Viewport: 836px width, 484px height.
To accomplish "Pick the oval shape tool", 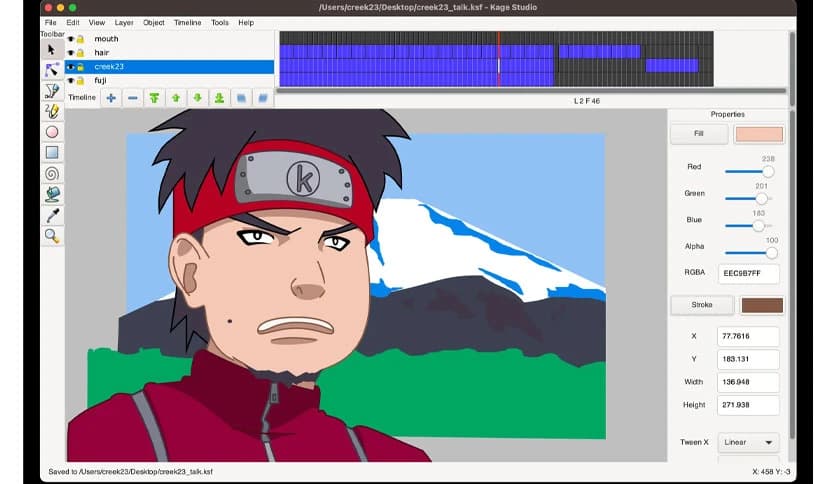I will [52, 132].
